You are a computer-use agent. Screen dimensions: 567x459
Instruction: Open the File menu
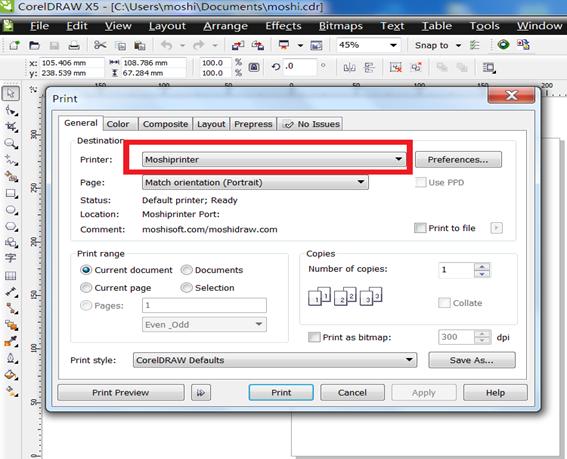click(x=39, y=26)
